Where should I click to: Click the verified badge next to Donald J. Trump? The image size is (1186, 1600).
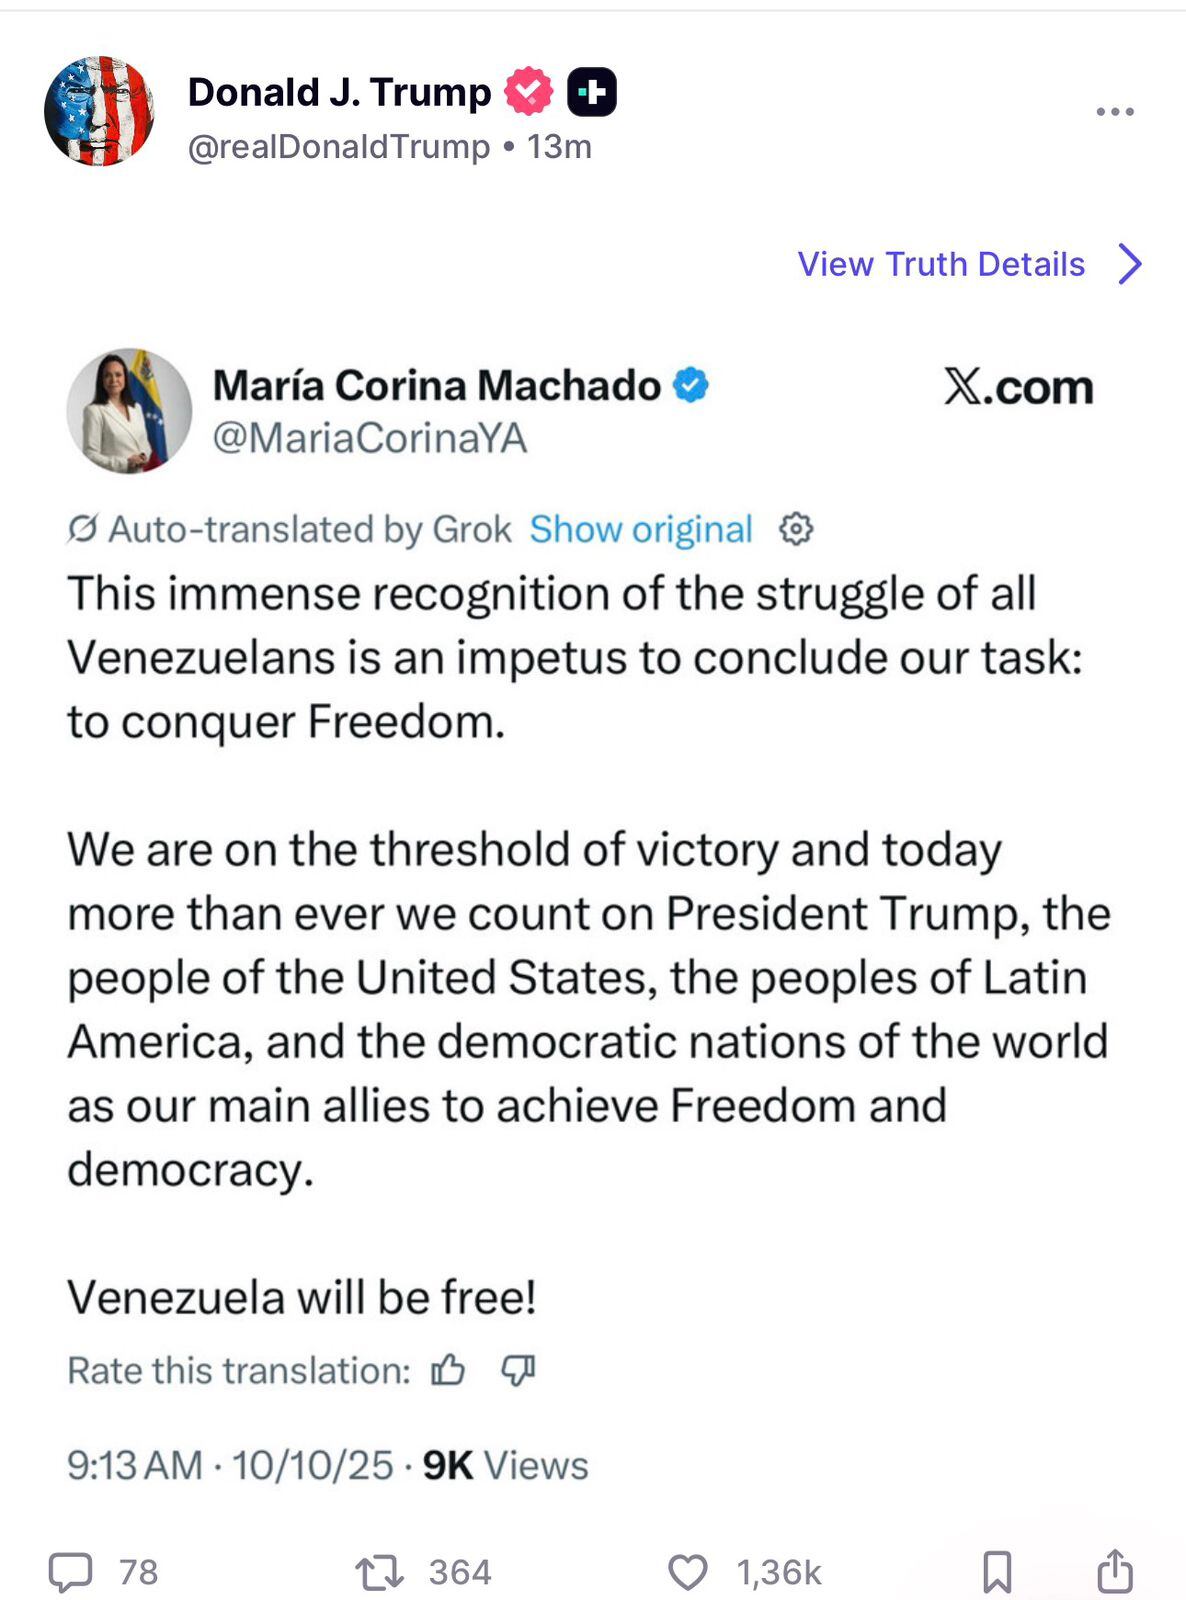527,90
